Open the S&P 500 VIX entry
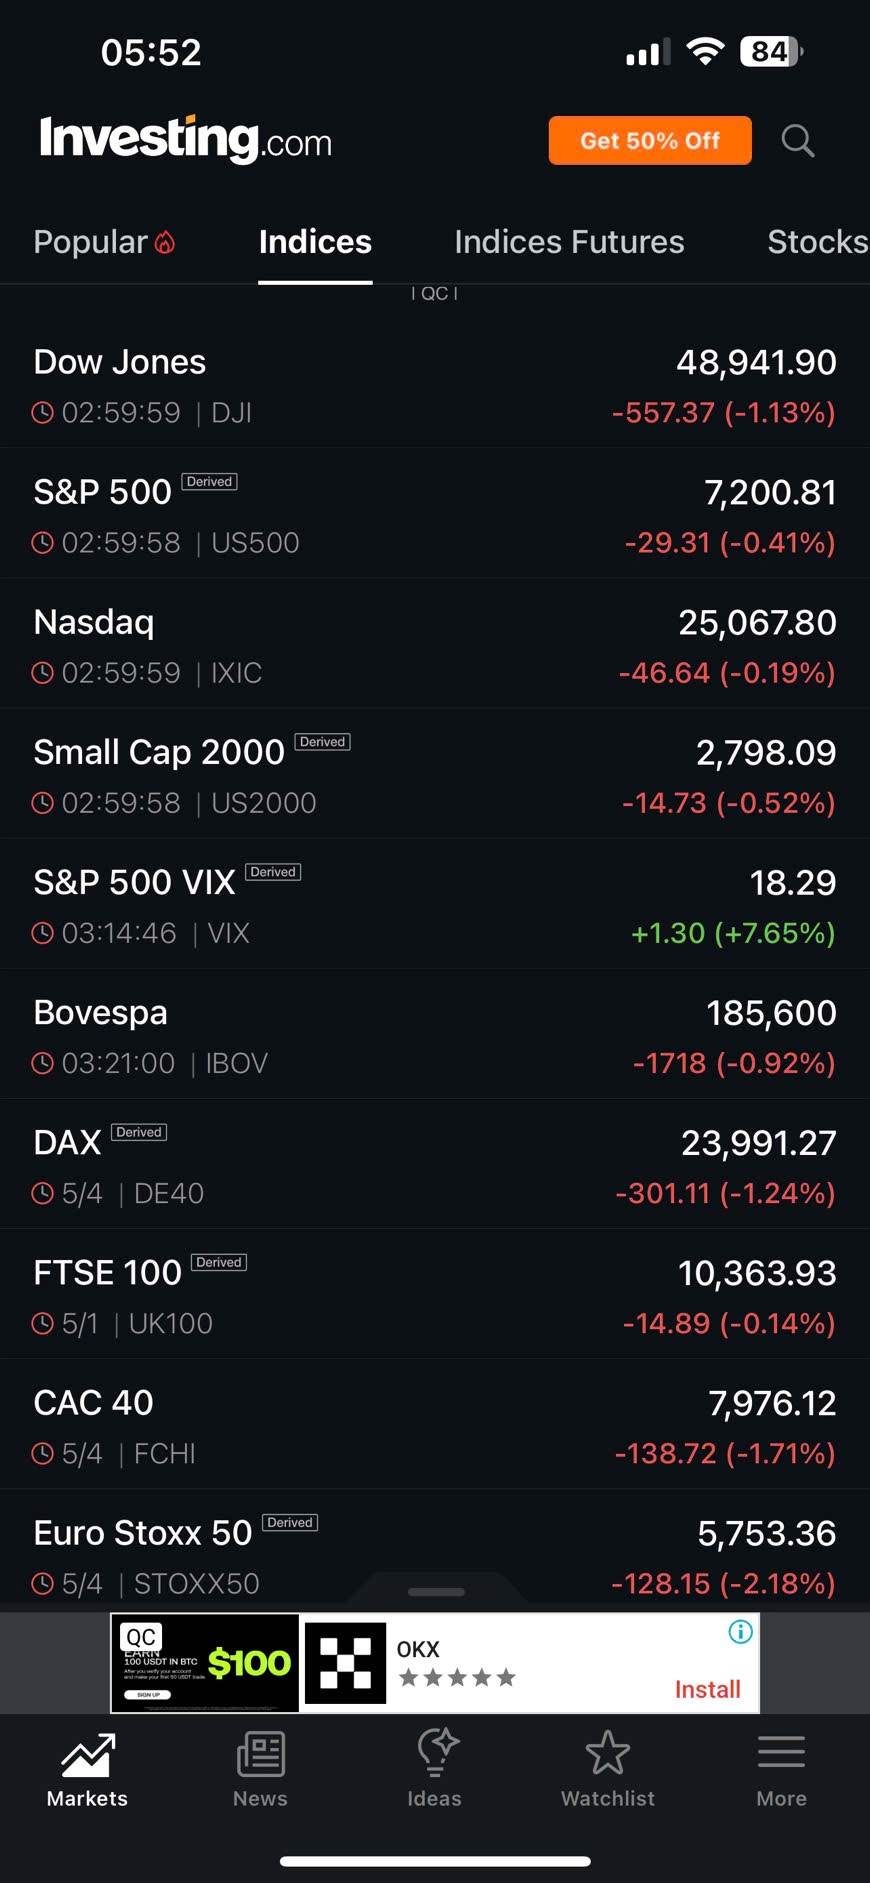 coord(435,905)
